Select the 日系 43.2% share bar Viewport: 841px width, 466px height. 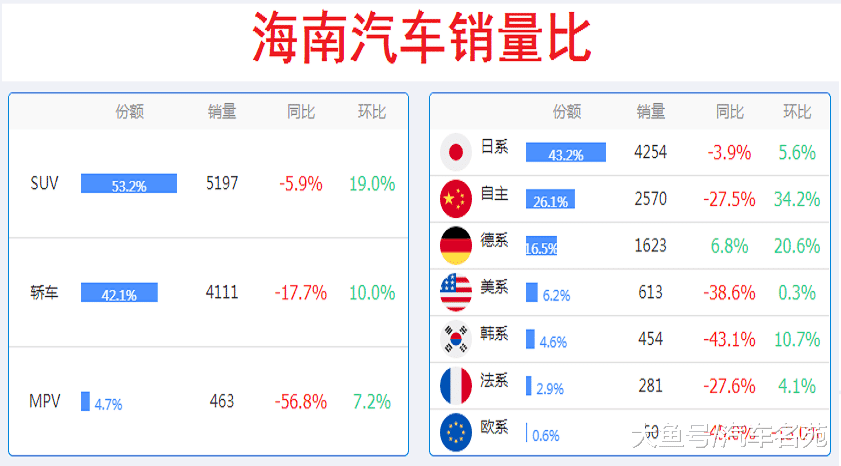566,152
